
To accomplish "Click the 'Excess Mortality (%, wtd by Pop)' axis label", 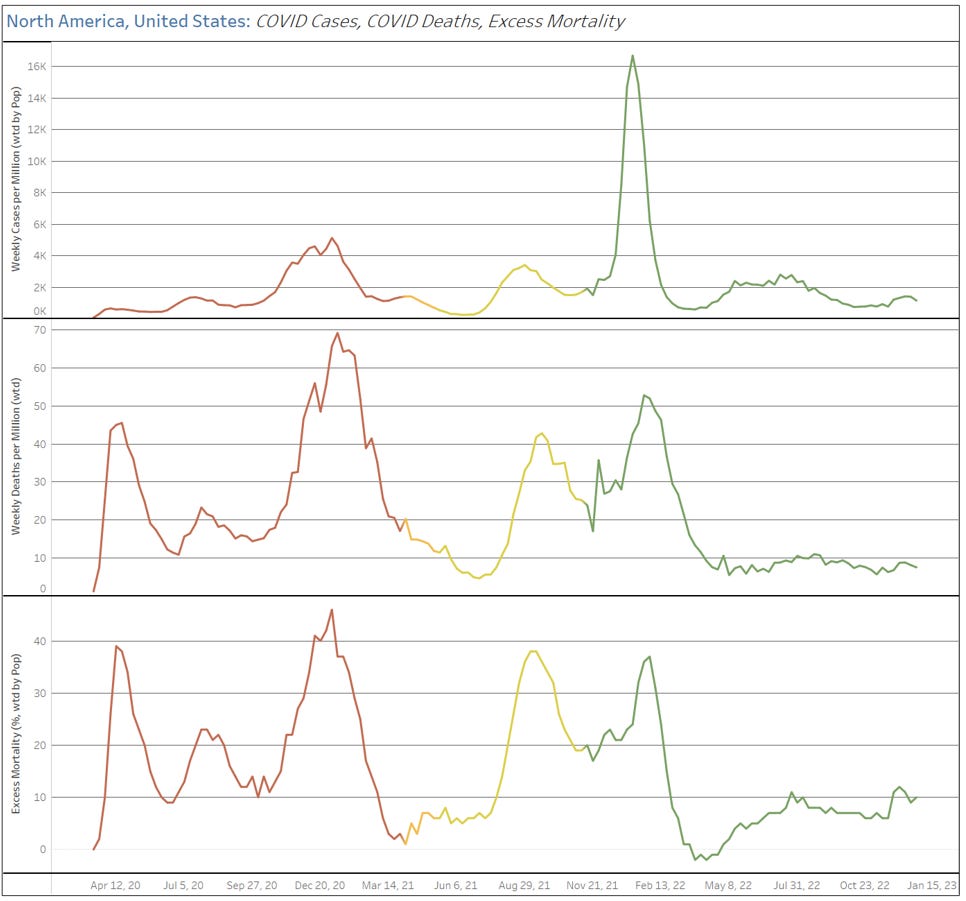I will click(16, 733).
